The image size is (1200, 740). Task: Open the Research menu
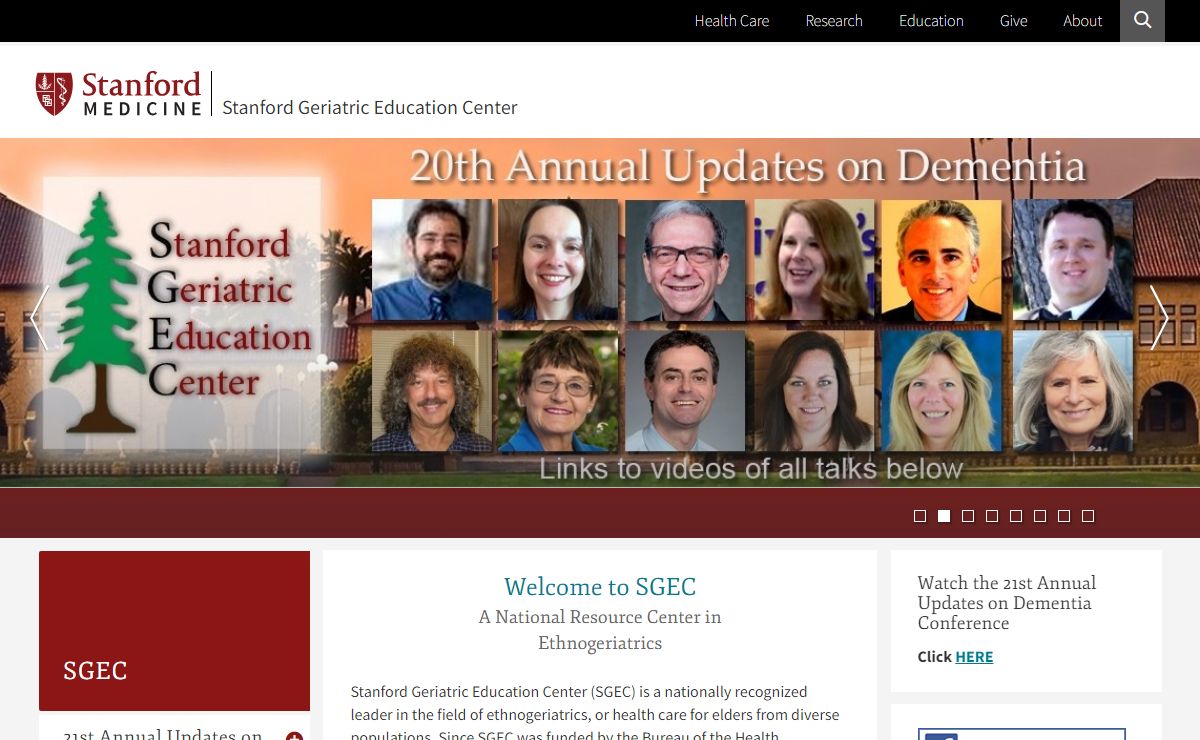coord(834,20)
